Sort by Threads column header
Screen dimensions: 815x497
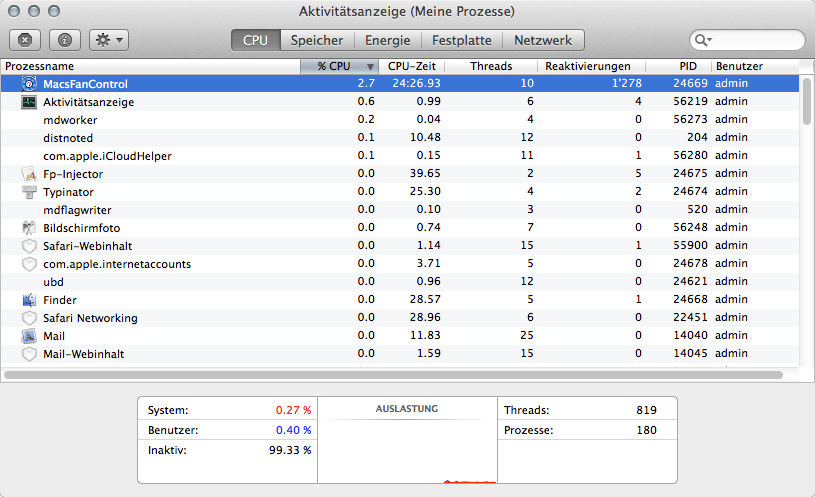pos(491,66)
